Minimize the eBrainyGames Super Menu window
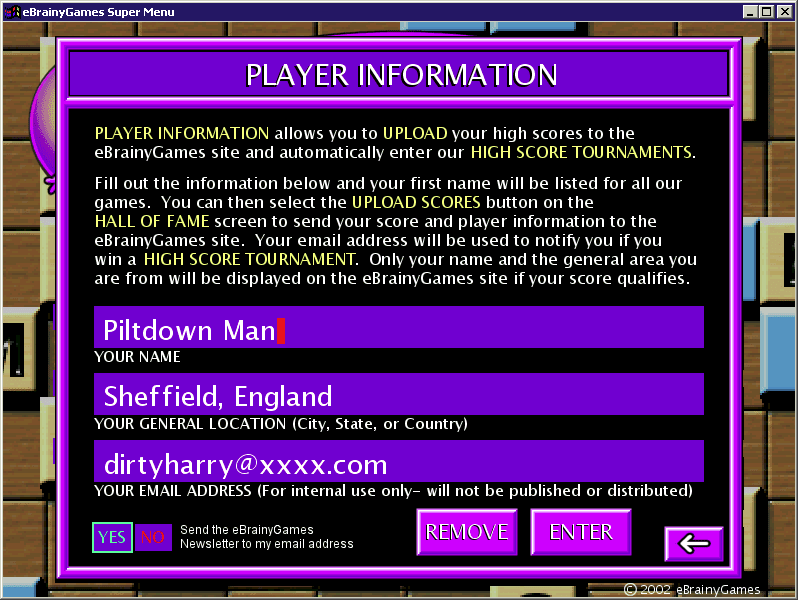798x600 pixels. (749, 11)
